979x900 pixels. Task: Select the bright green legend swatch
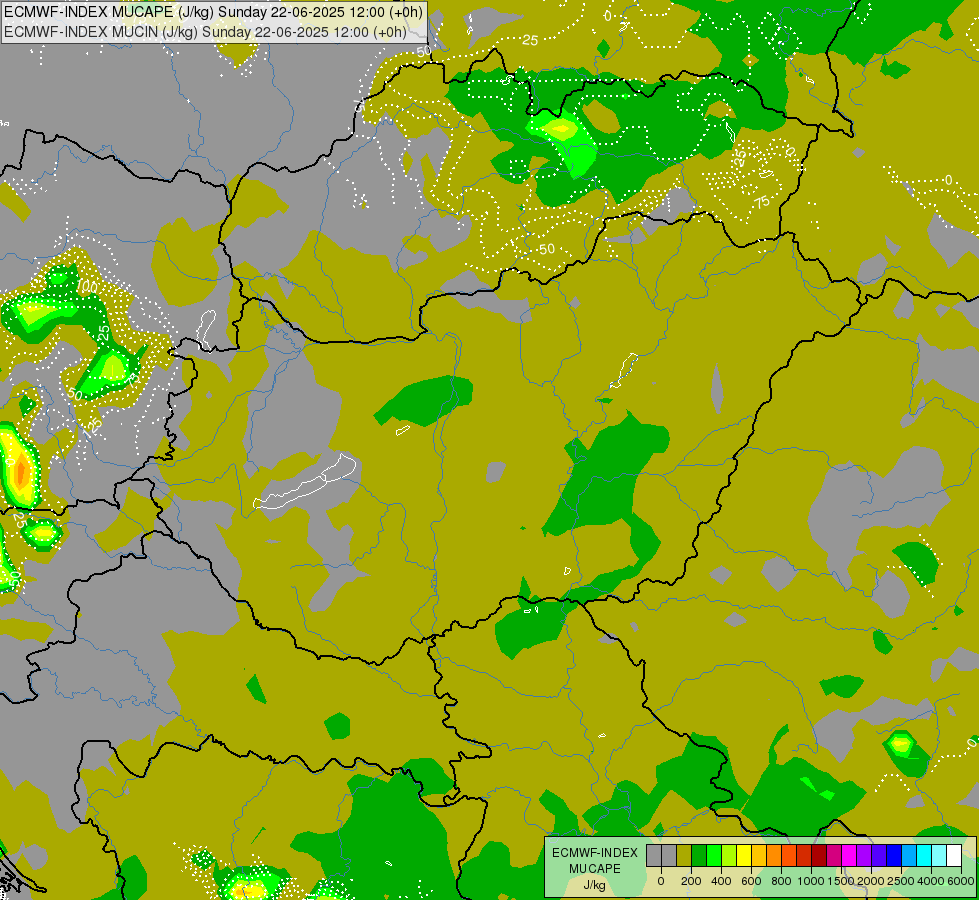point(714,855)
